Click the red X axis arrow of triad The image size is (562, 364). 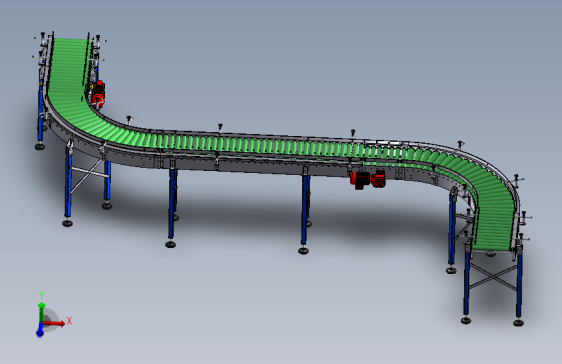[54, 324]
